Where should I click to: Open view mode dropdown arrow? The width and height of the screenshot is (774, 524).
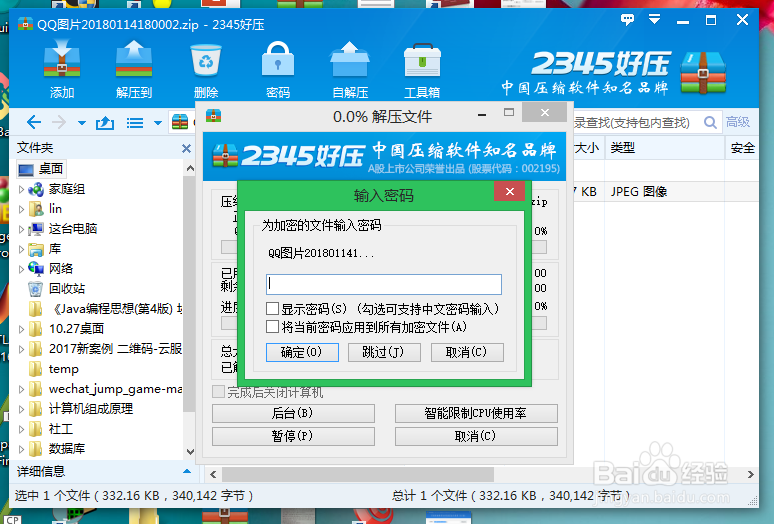coord(158,123)
